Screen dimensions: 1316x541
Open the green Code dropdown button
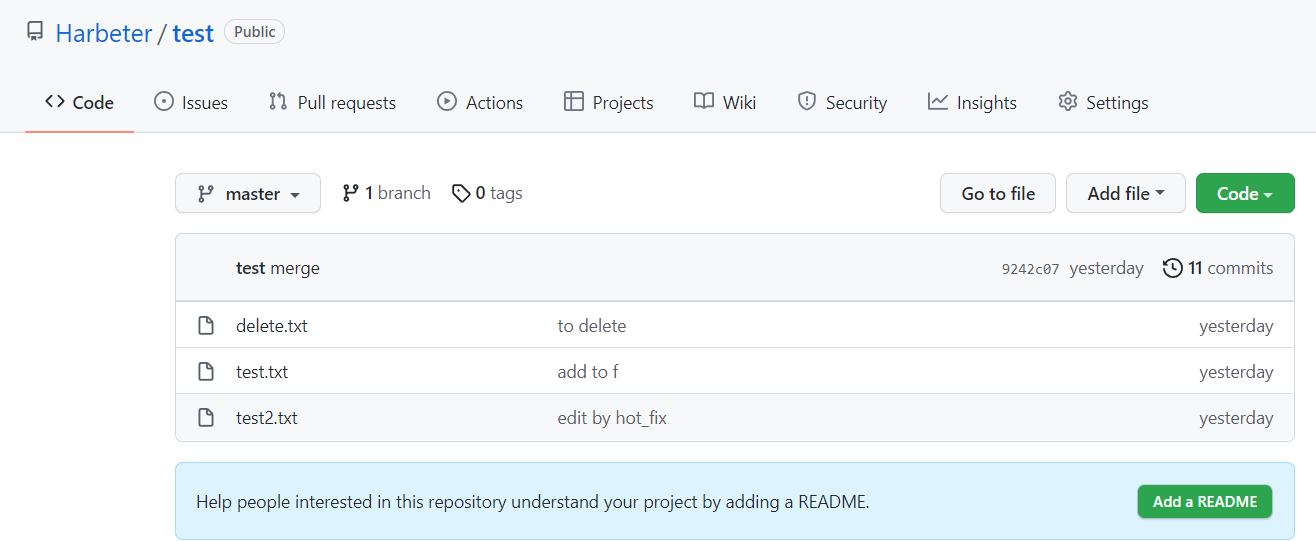[1245, 193]
